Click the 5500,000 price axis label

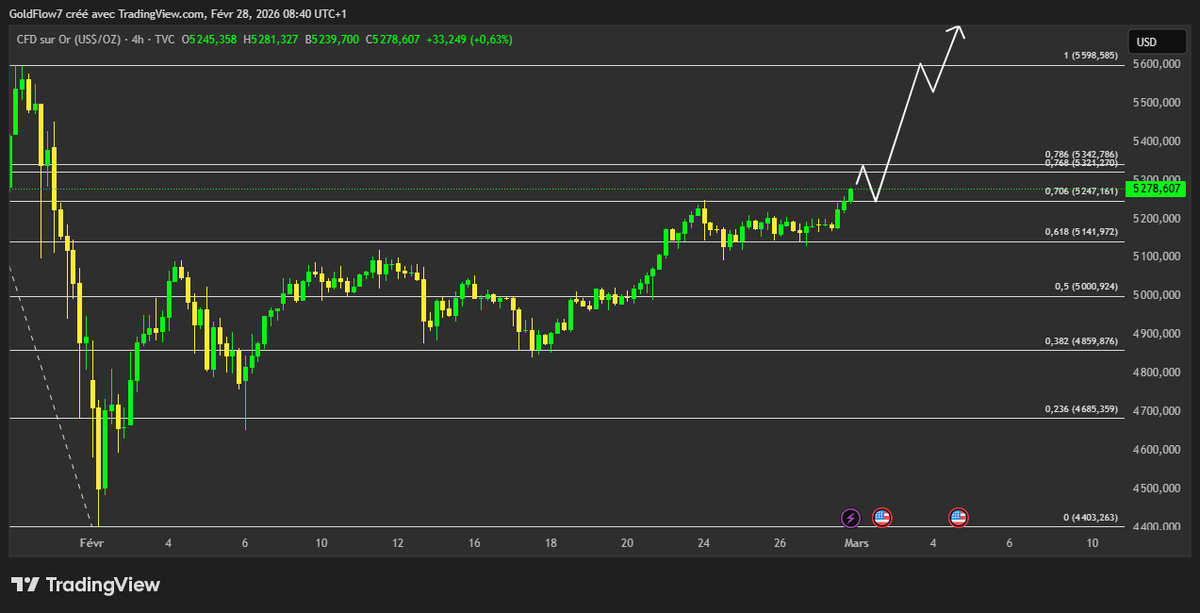[1155, 103]
